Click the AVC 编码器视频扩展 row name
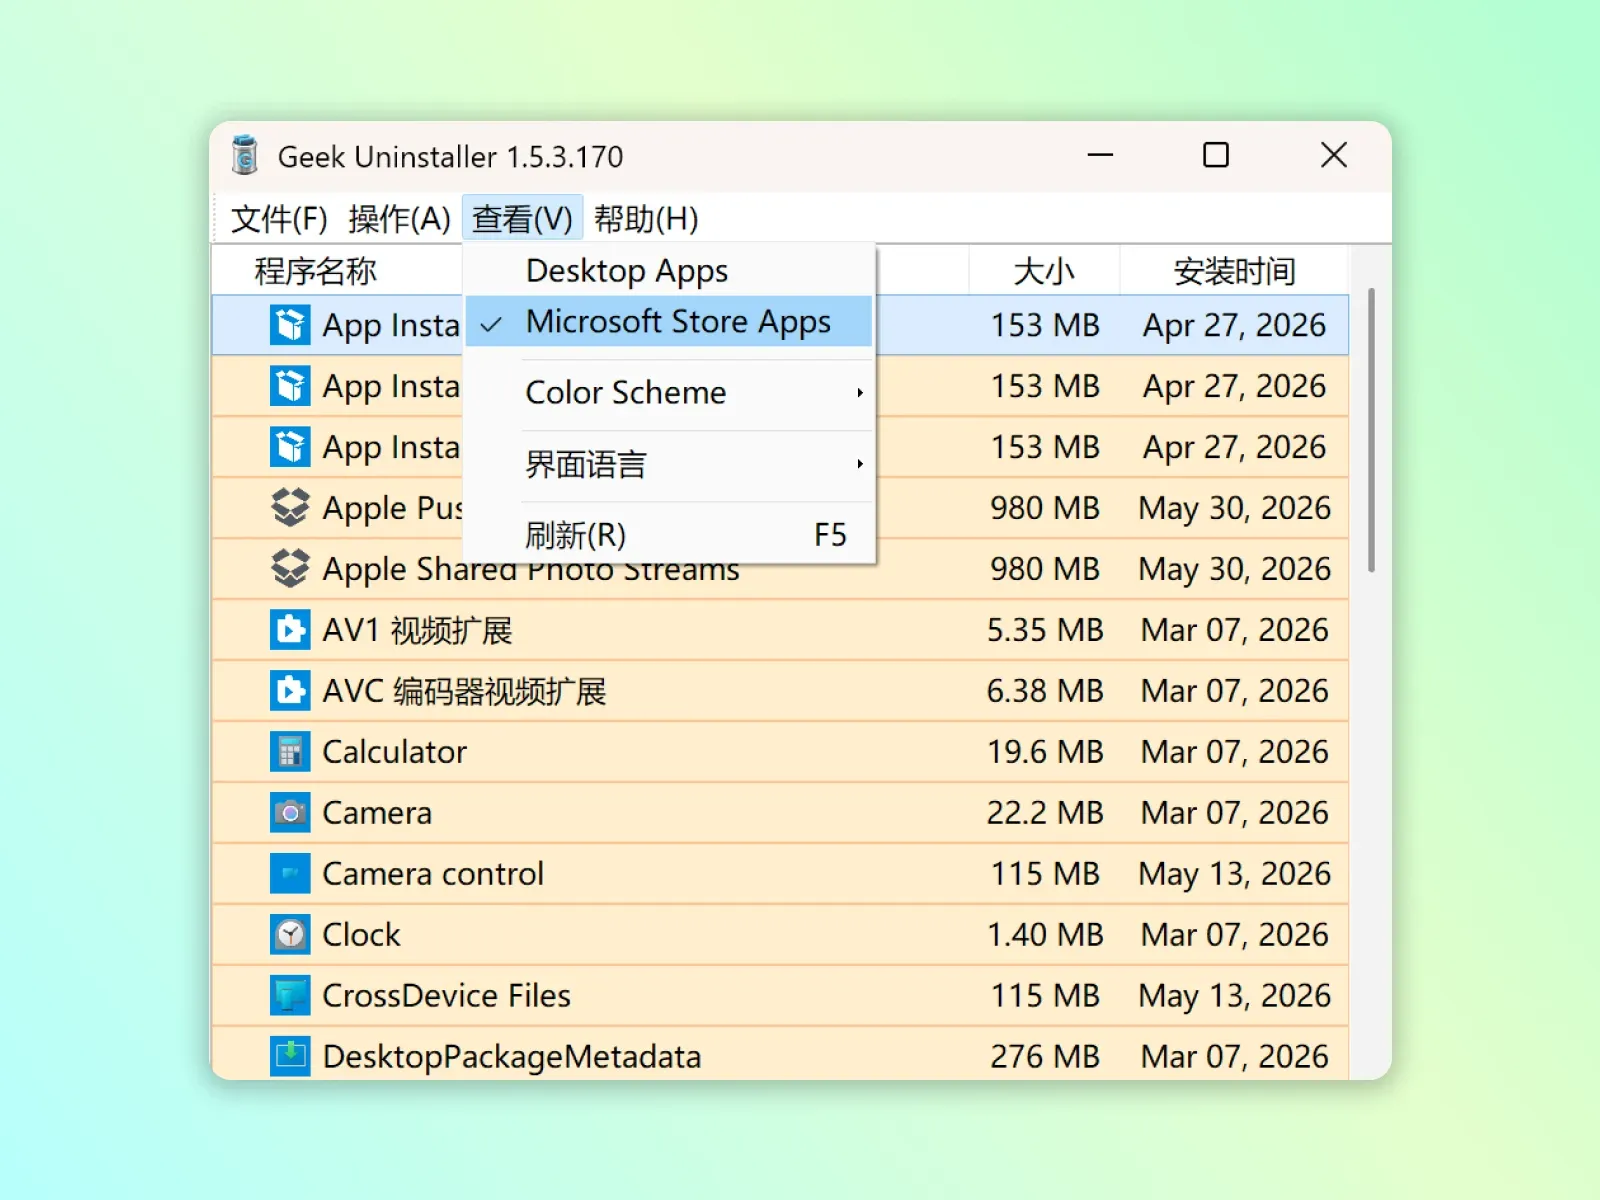Image resolution: width=1600 pixels, height=1200 pixels. (x=464, y=691)
